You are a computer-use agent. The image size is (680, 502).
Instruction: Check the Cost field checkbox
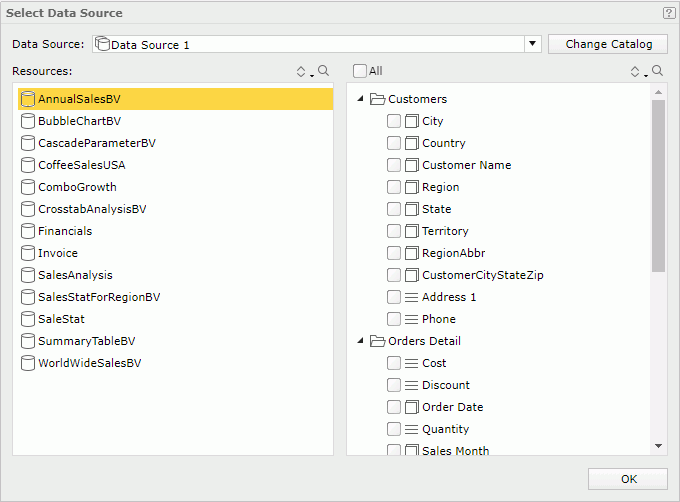pos(394,363)
